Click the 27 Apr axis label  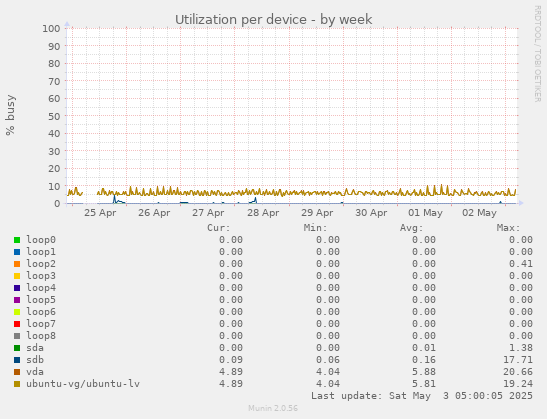tap(208, 213)
